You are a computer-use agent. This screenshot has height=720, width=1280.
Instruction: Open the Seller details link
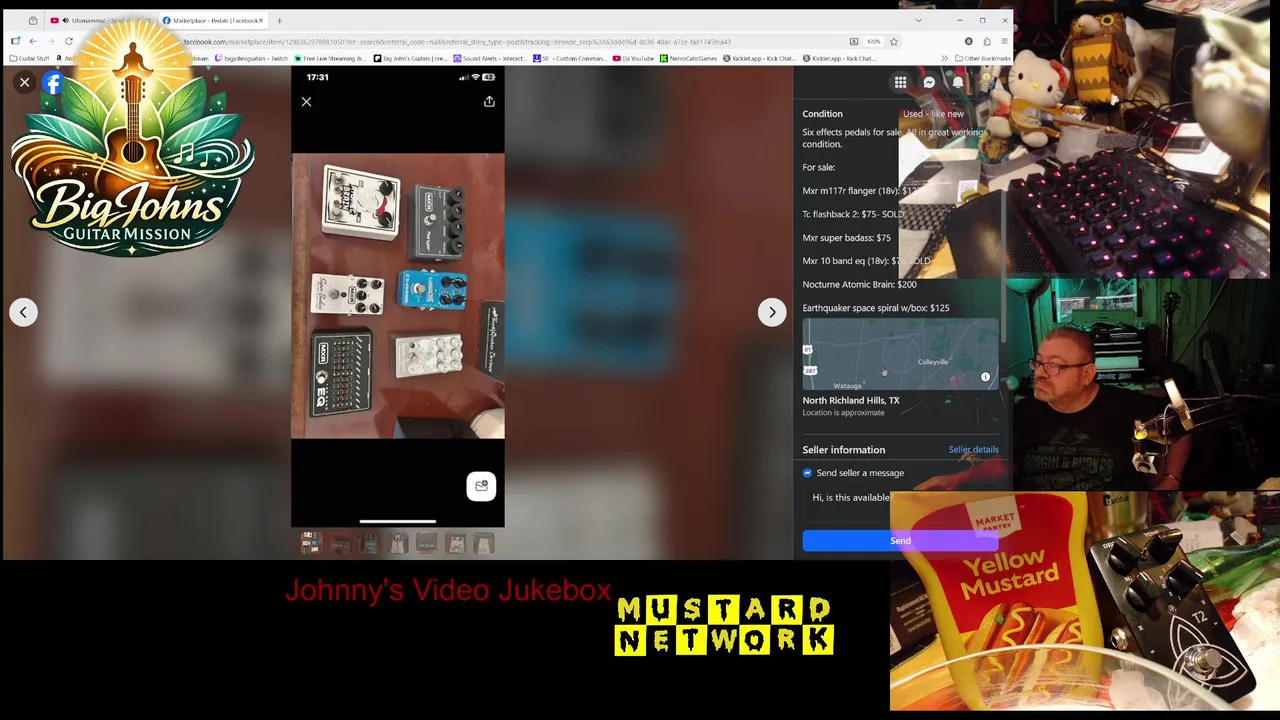[973, 450]
